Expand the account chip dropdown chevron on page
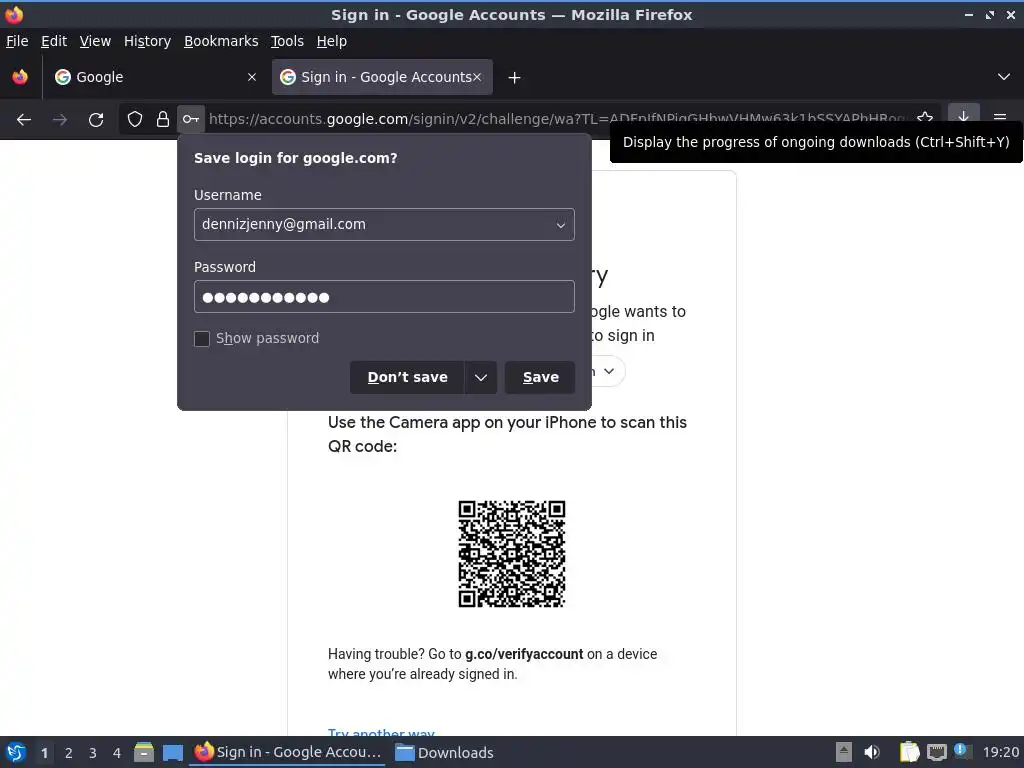The height and width of the screenshot is (768, 1024). click(x=609, y=371)
